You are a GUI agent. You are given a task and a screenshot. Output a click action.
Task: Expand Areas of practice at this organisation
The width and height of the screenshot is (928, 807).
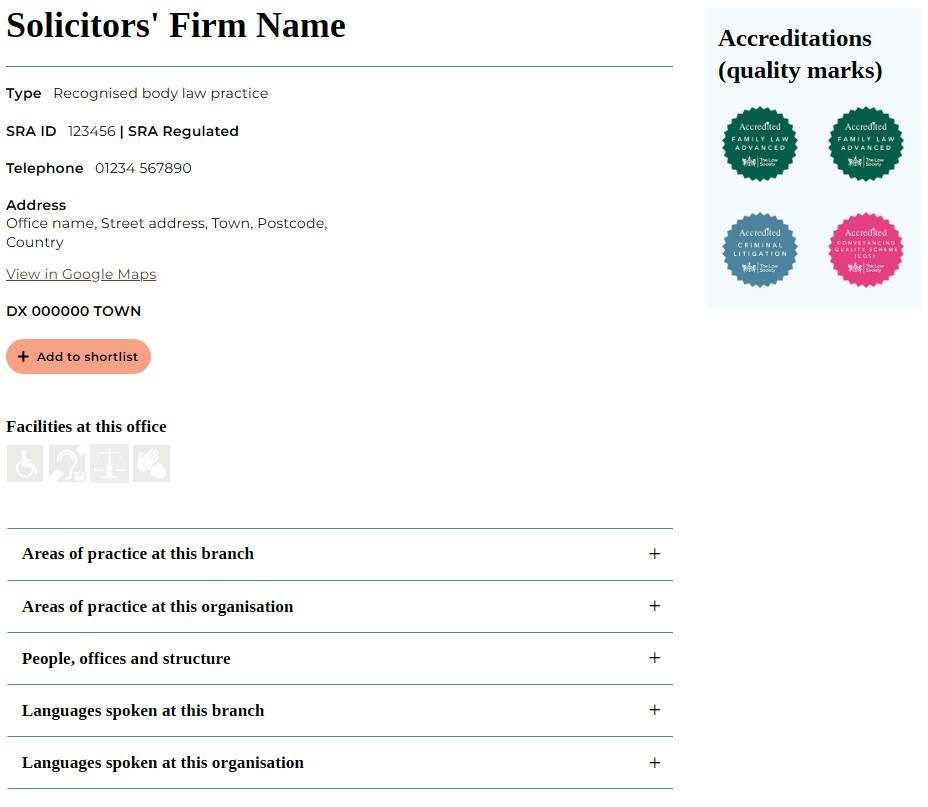coord(655,606)
